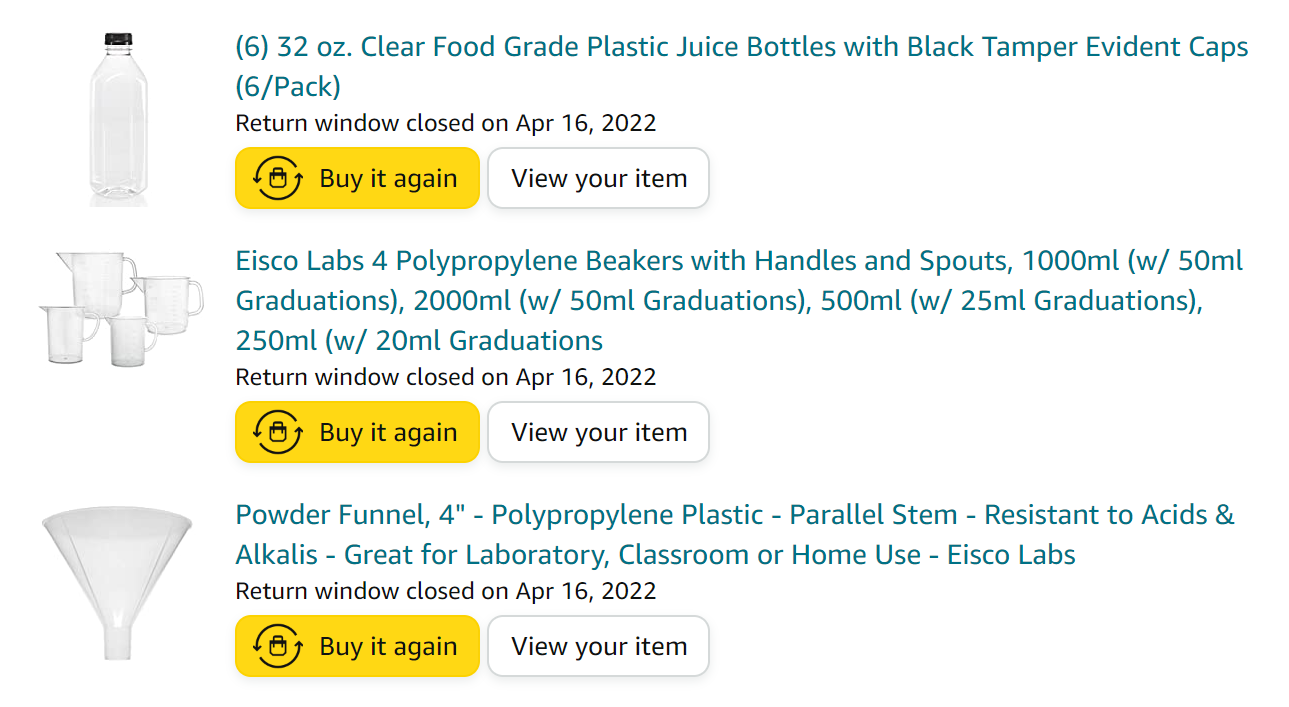Screen dimensions: 1289x707
Task: View your item for the juice bottles
Action: click(599, 179)
